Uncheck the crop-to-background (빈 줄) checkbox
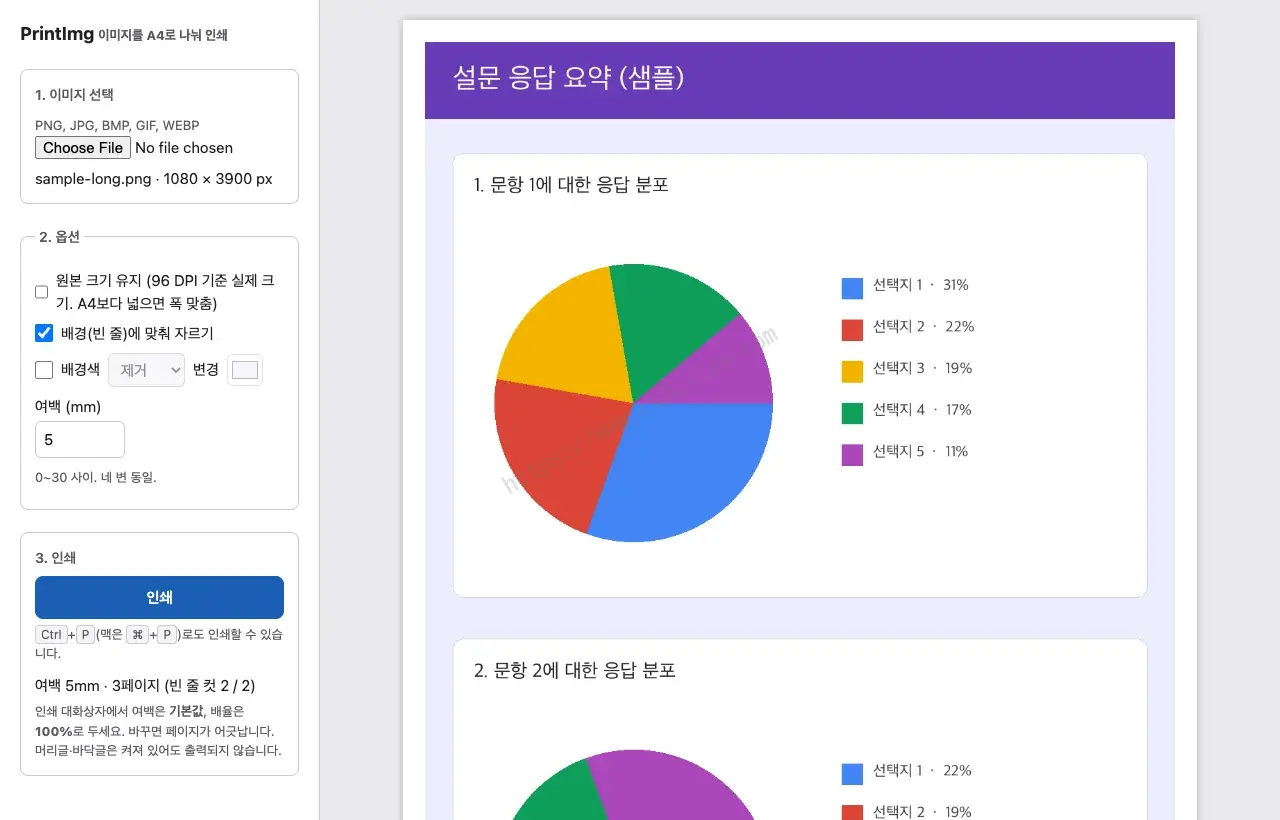This screenshot has height=820, width=1280. 44,333
